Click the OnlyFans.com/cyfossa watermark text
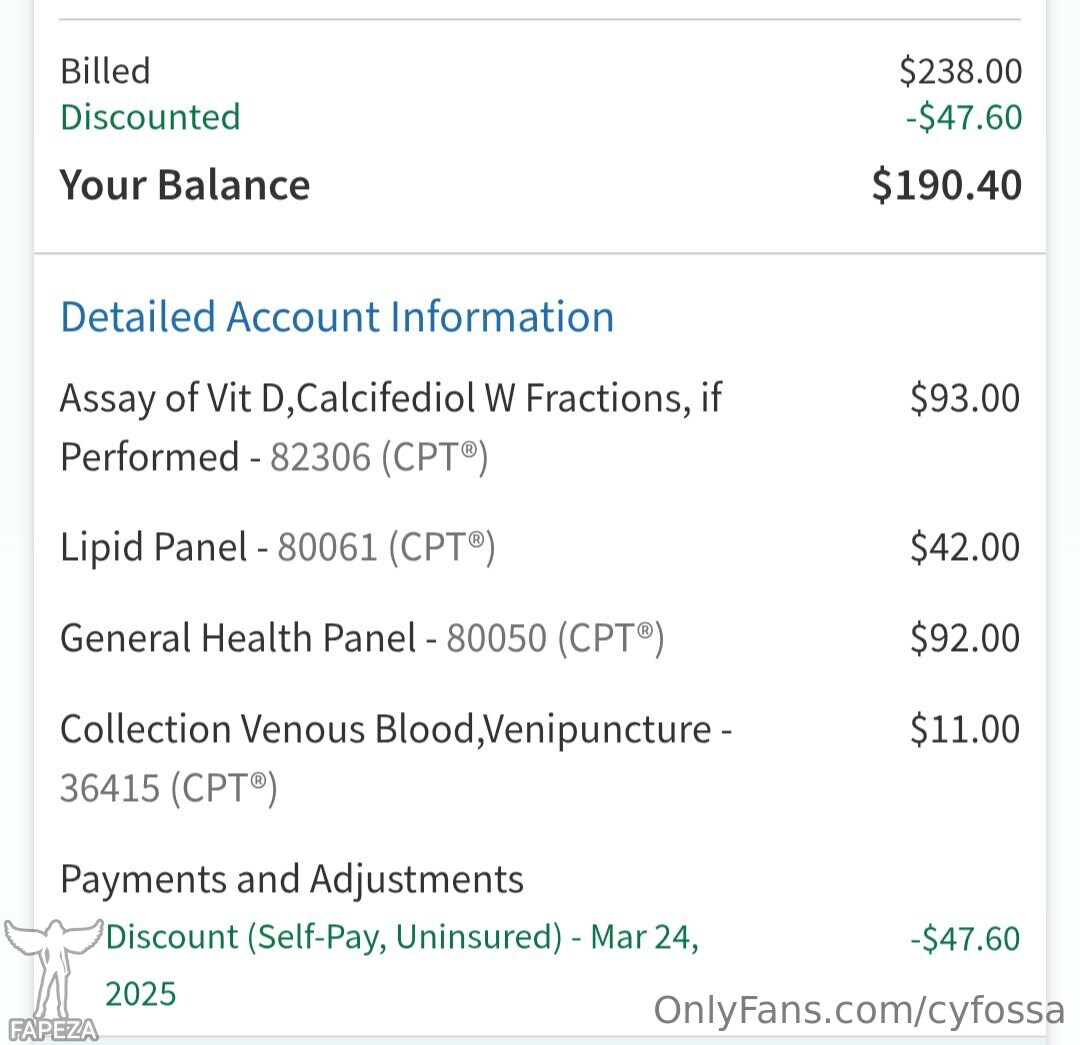The image size is (1080, 1045). [x=859, y=1011]
